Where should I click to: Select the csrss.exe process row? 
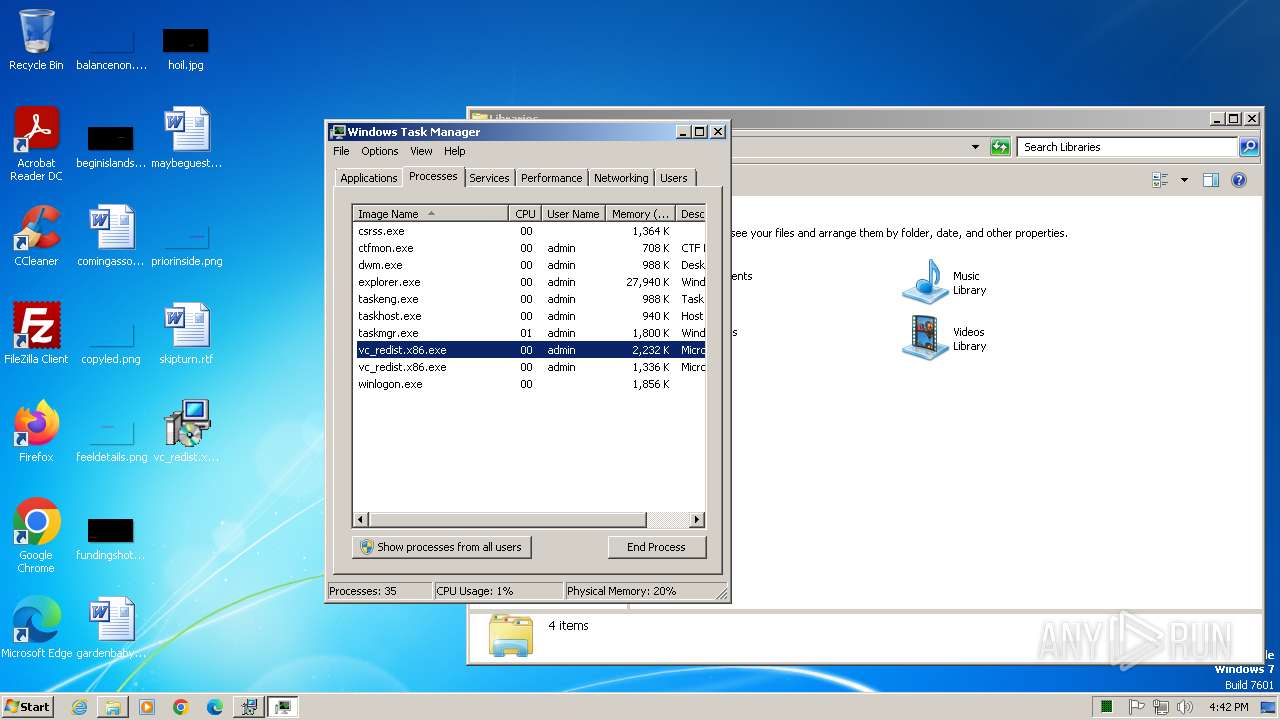point(530,231)
